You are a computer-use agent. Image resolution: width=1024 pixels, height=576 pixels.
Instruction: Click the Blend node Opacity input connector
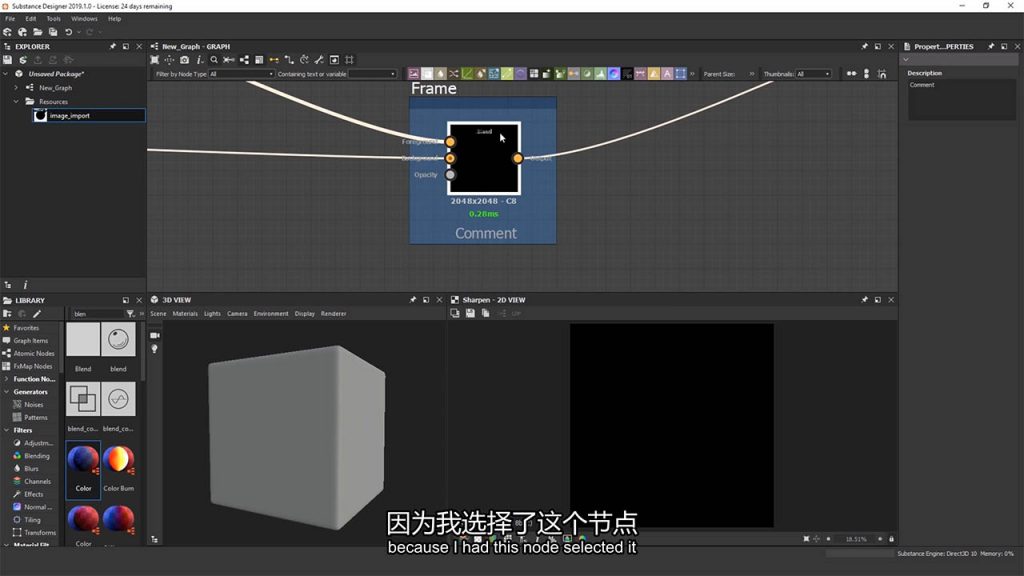coord(450,175)
